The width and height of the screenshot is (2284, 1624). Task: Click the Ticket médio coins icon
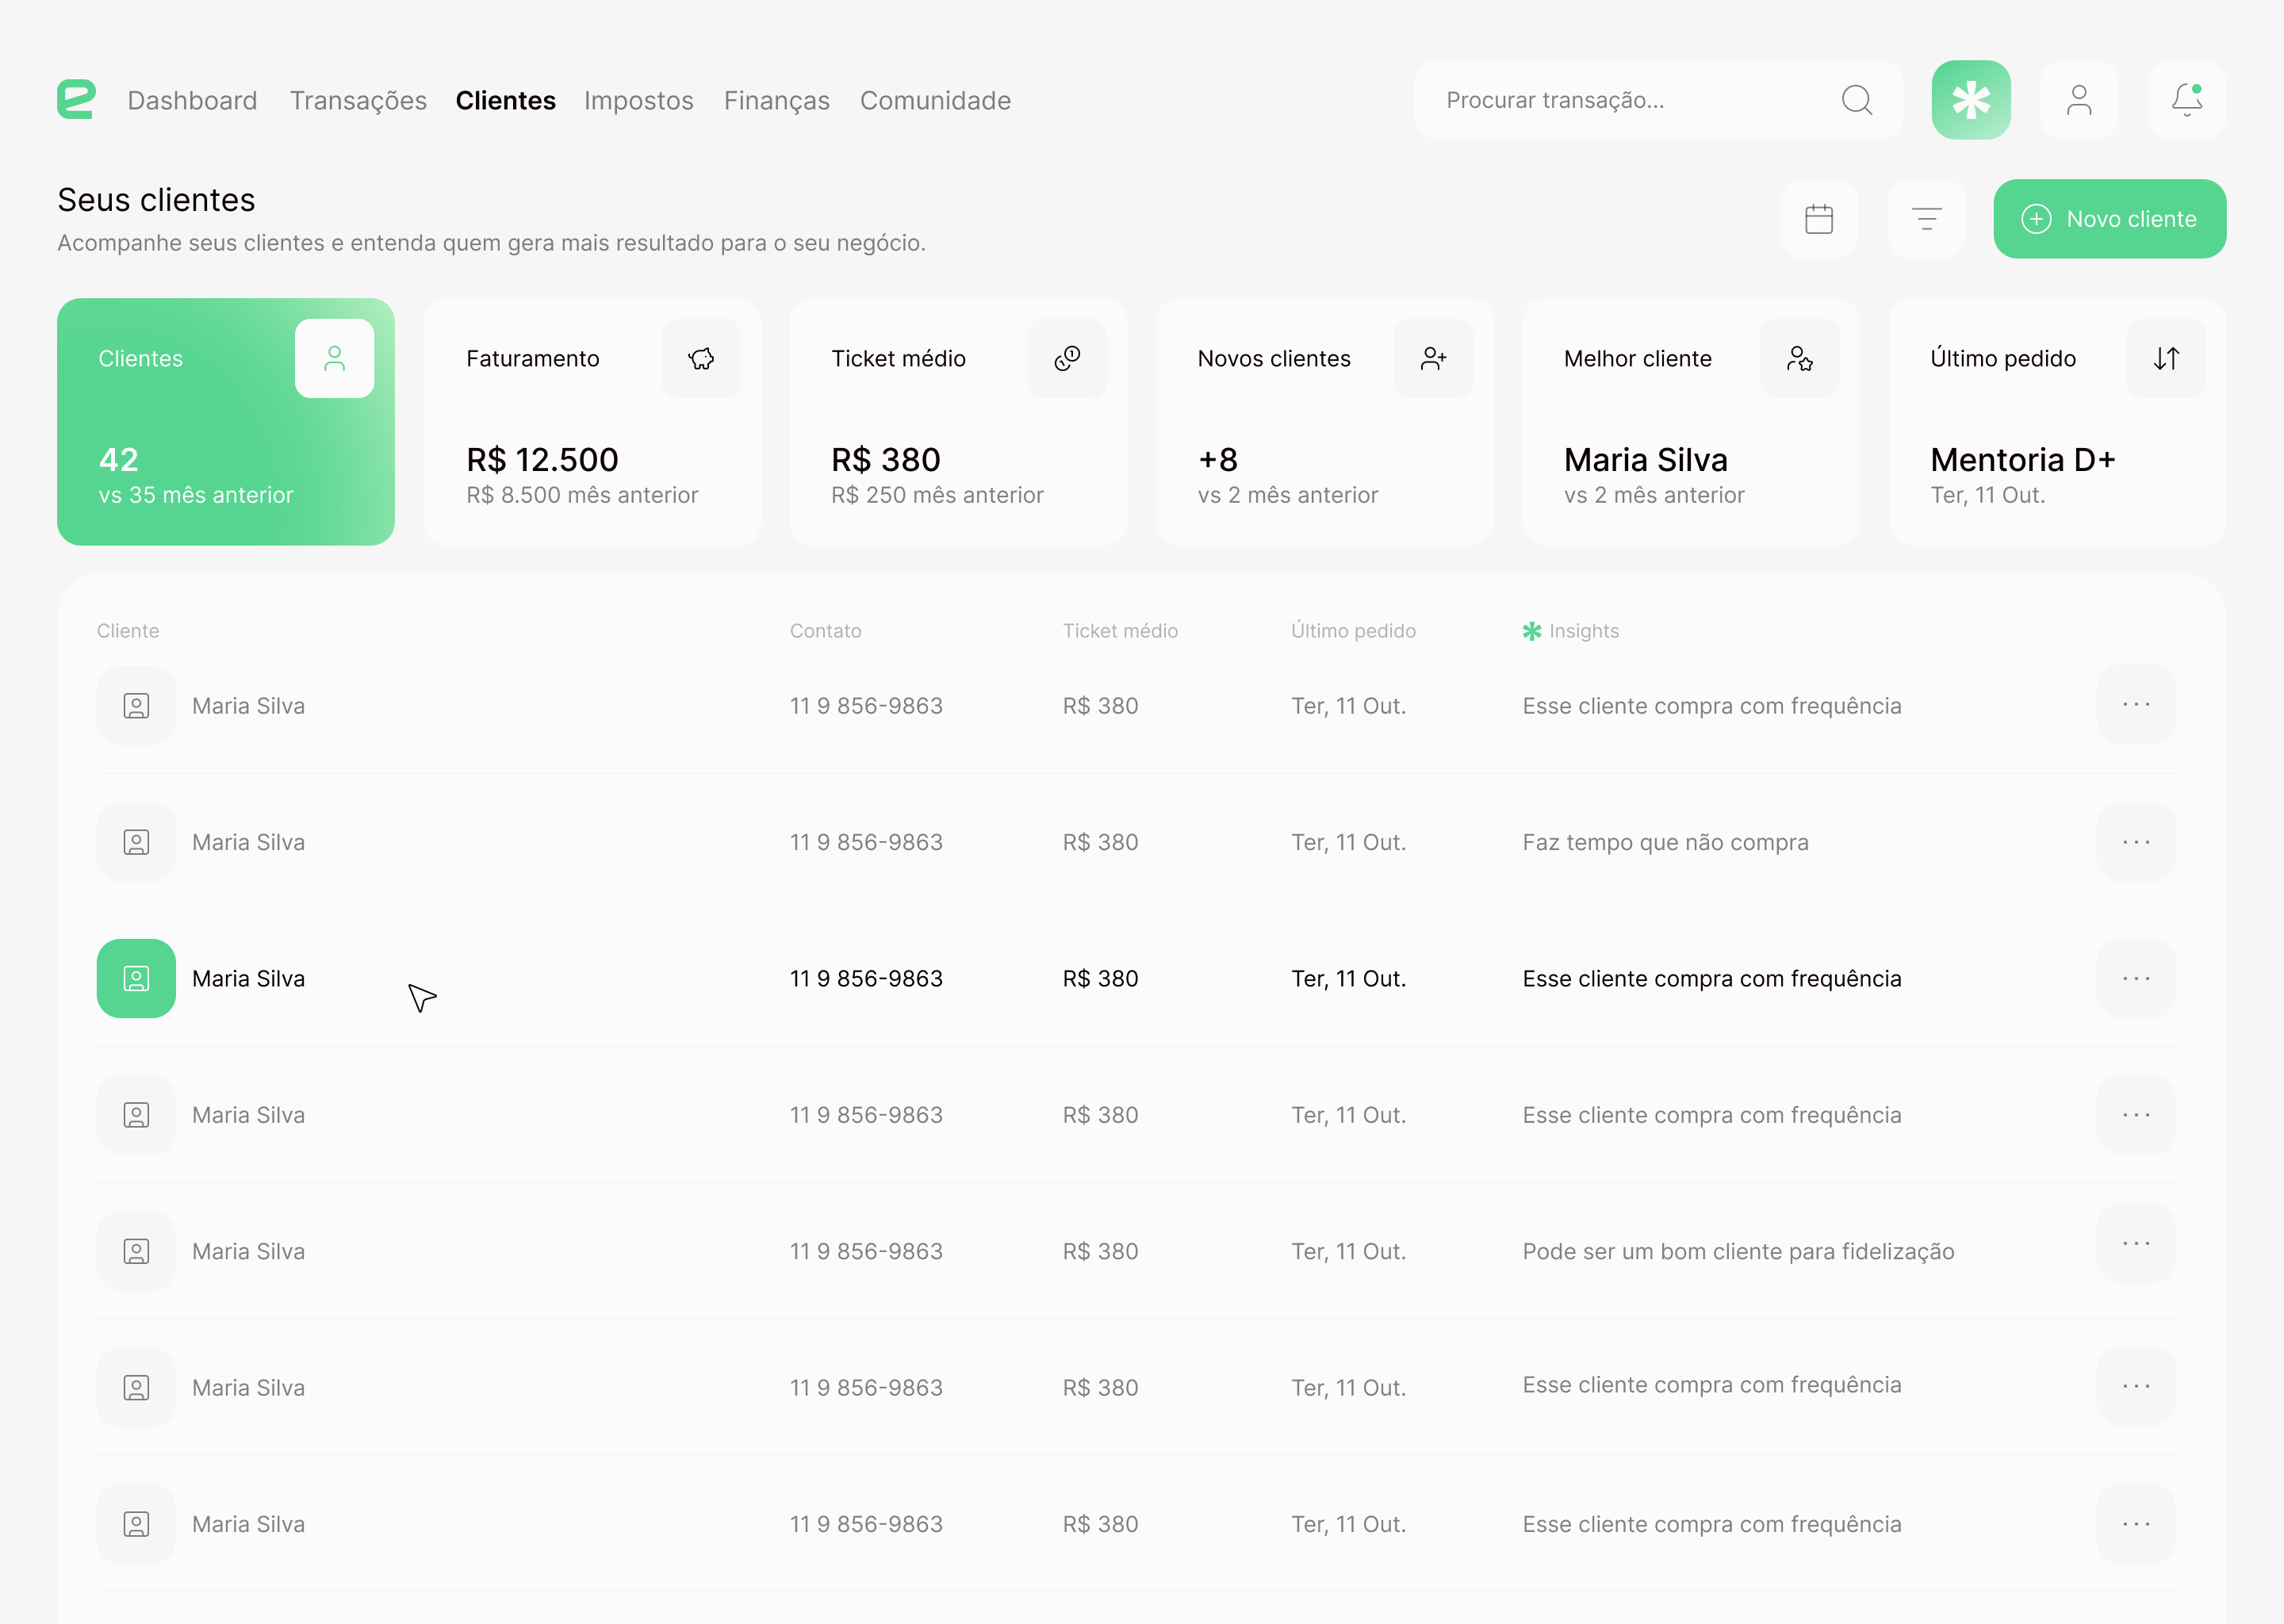click(1067, 358)
